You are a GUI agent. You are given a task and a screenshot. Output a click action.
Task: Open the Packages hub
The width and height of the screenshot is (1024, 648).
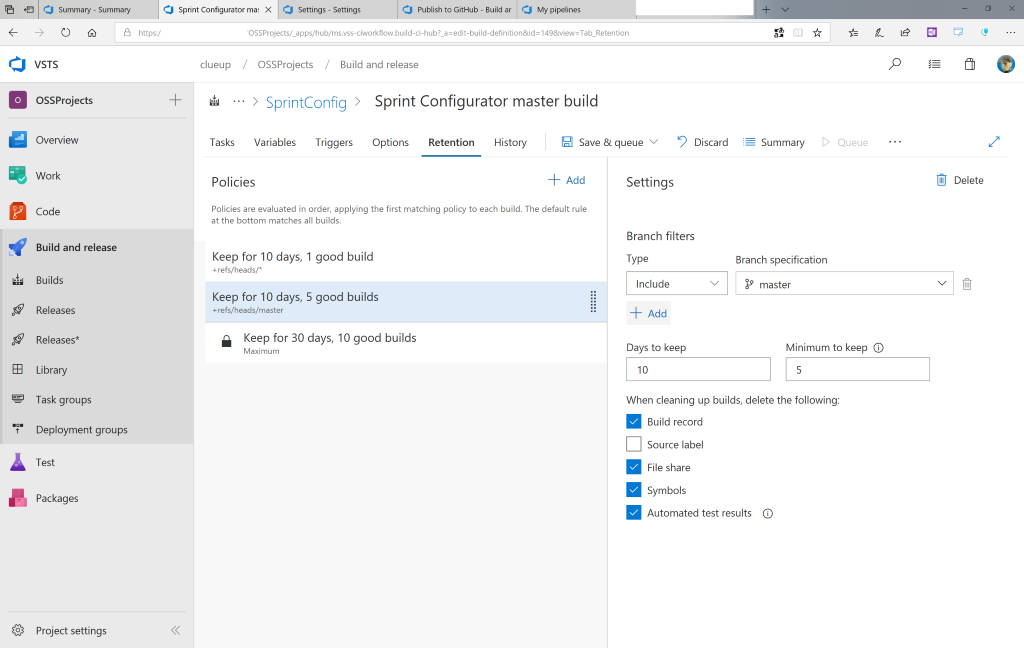(x=57, y=498)
